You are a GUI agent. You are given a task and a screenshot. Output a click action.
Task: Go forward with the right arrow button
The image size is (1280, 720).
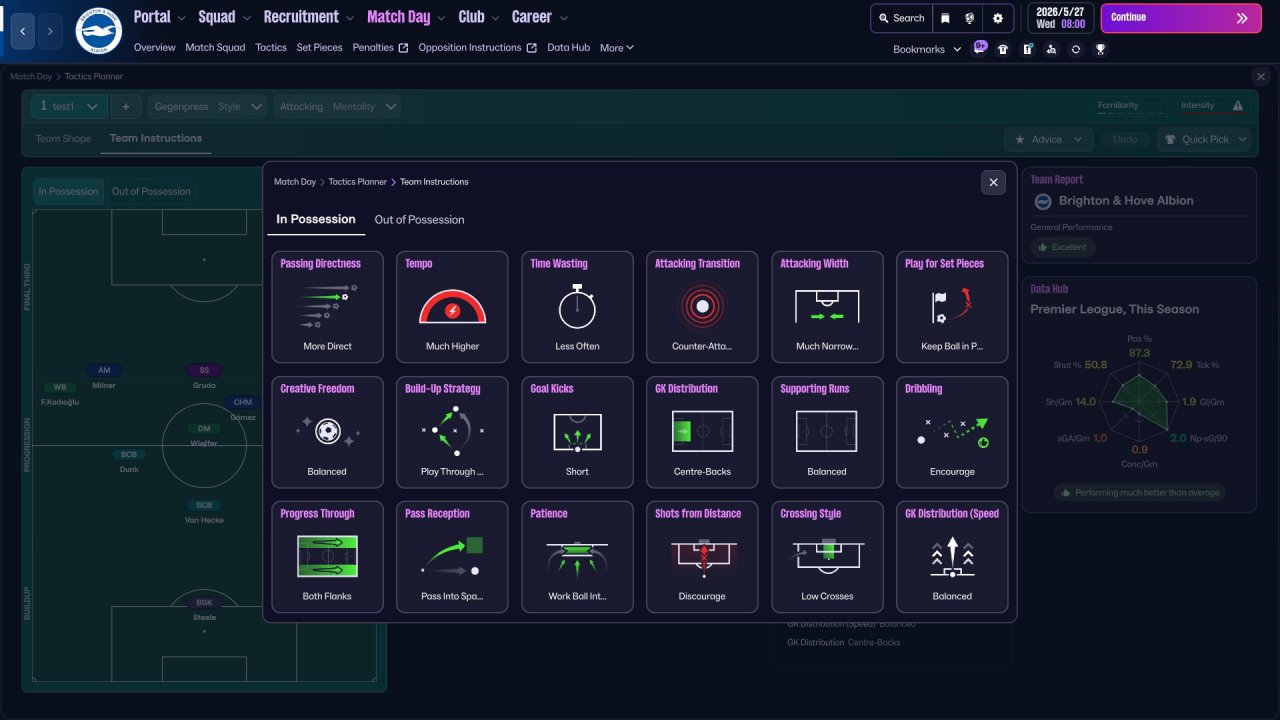(50, 31)
